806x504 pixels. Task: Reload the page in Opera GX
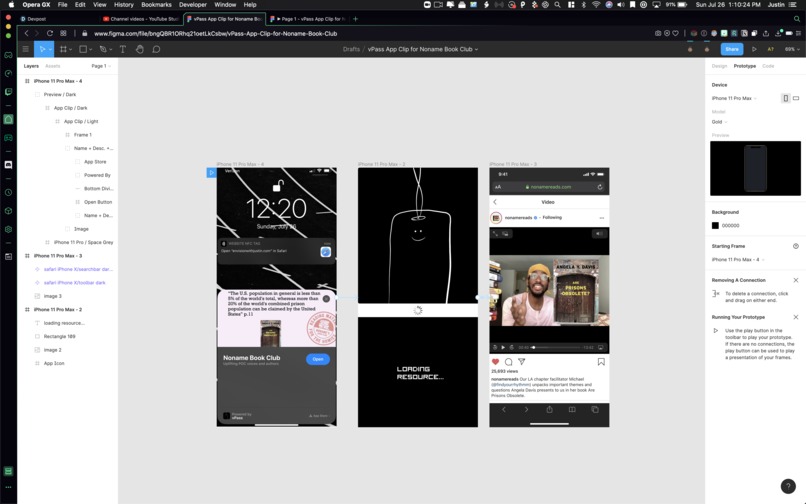pyautogui.click(x=50, y=33)
